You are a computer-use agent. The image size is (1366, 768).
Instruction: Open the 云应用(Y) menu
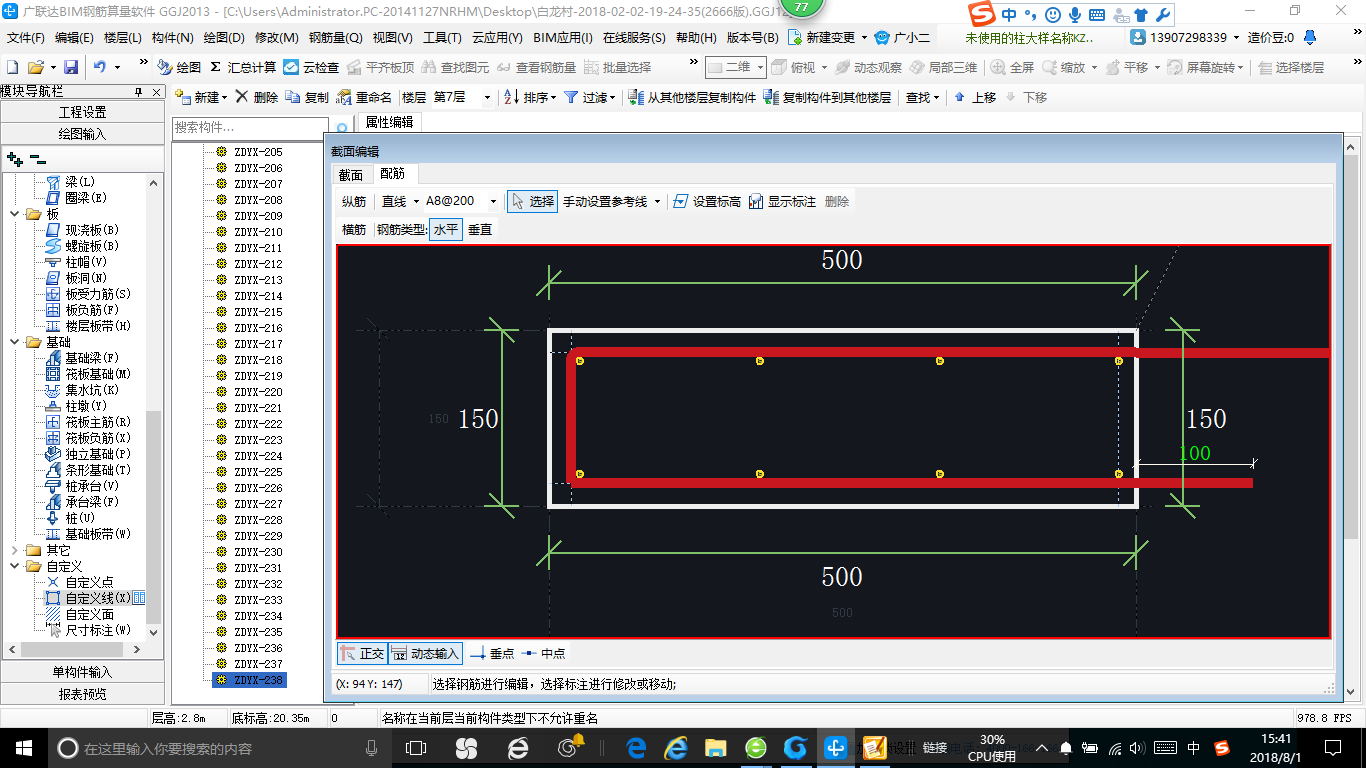pos(497,37)
